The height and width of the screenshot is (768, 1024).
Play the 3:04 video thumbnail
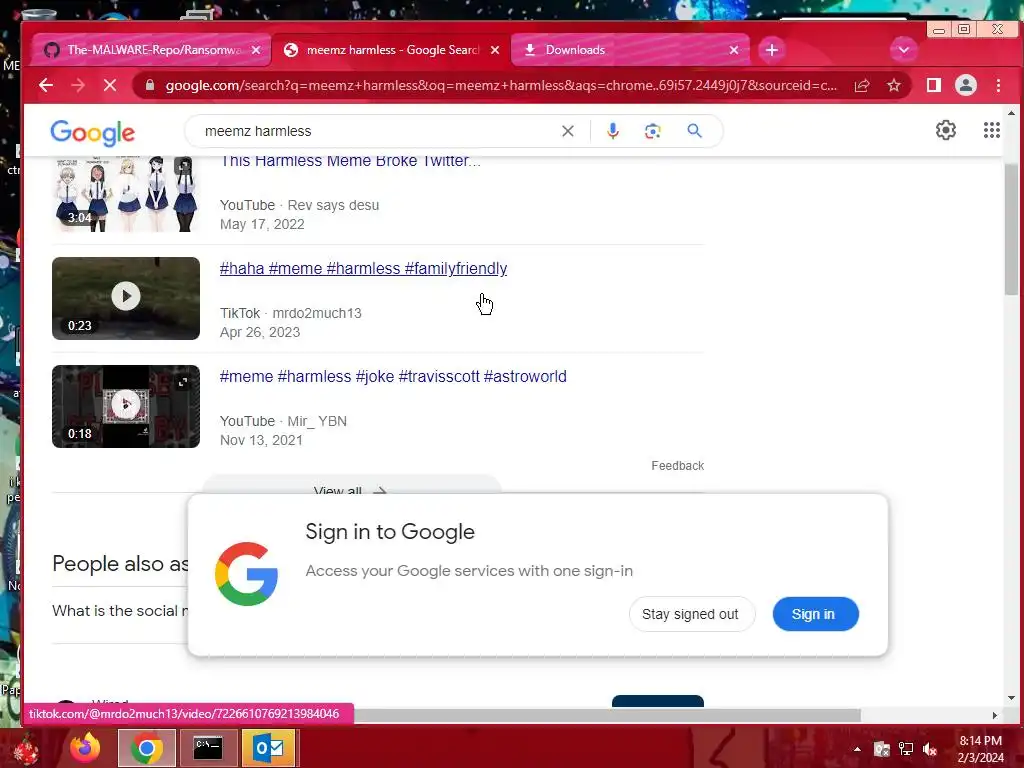click(x=126, y=194)
